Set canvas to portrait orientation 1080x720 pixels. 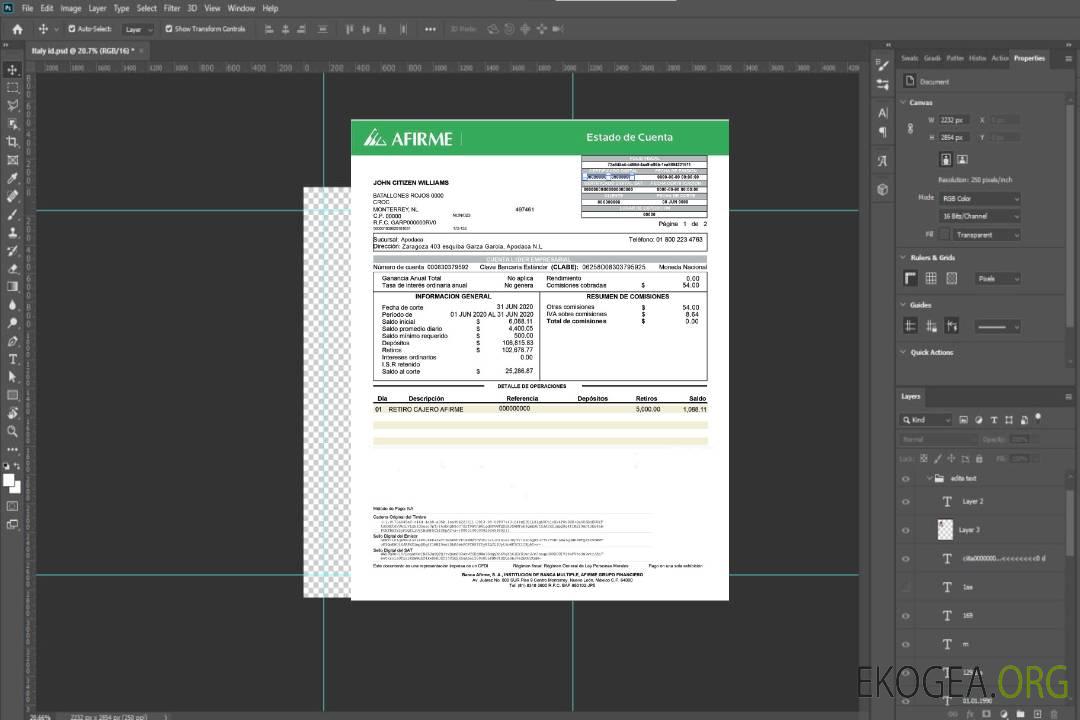tap(946, 160)
